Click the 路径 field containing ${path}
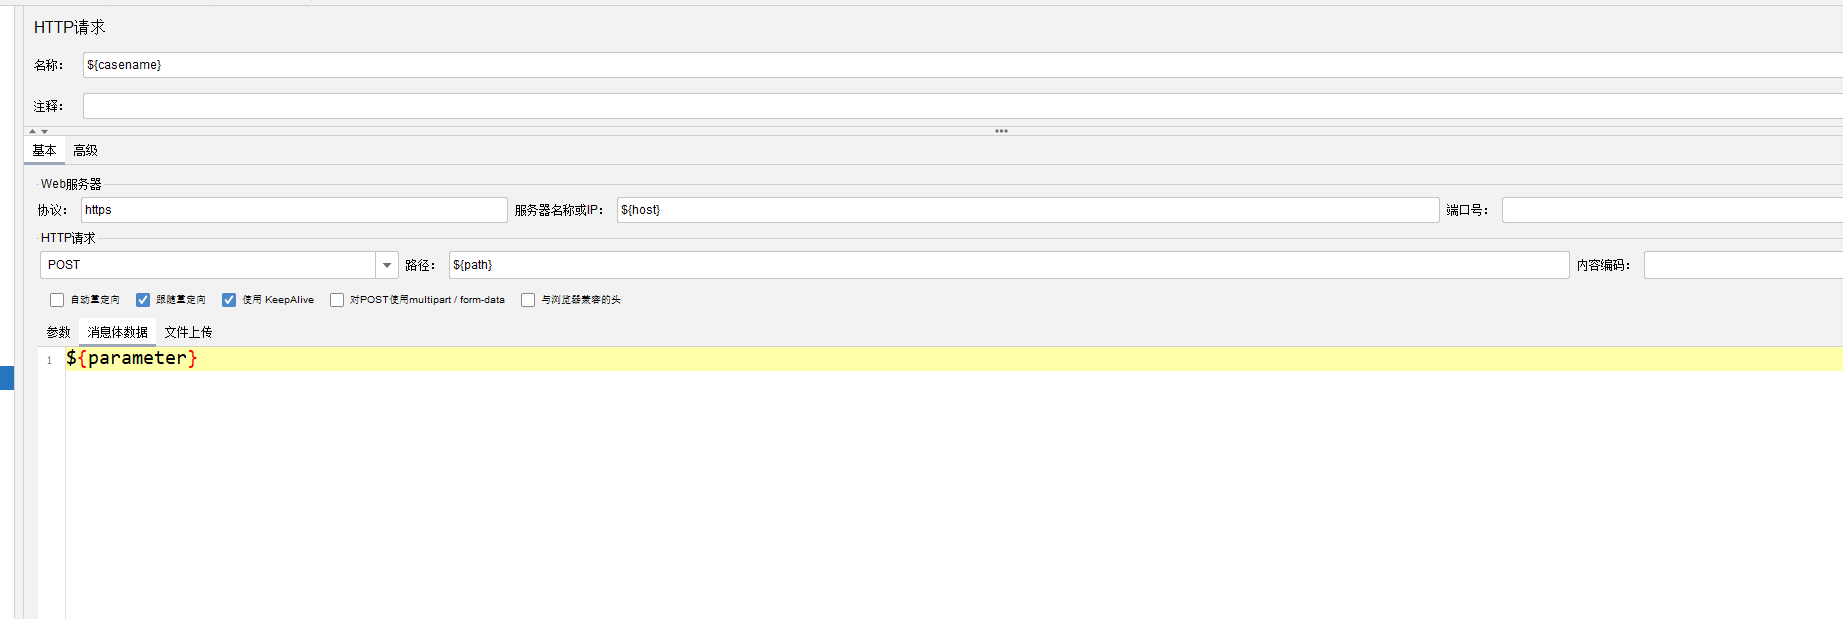 (x=1009, y=265)
